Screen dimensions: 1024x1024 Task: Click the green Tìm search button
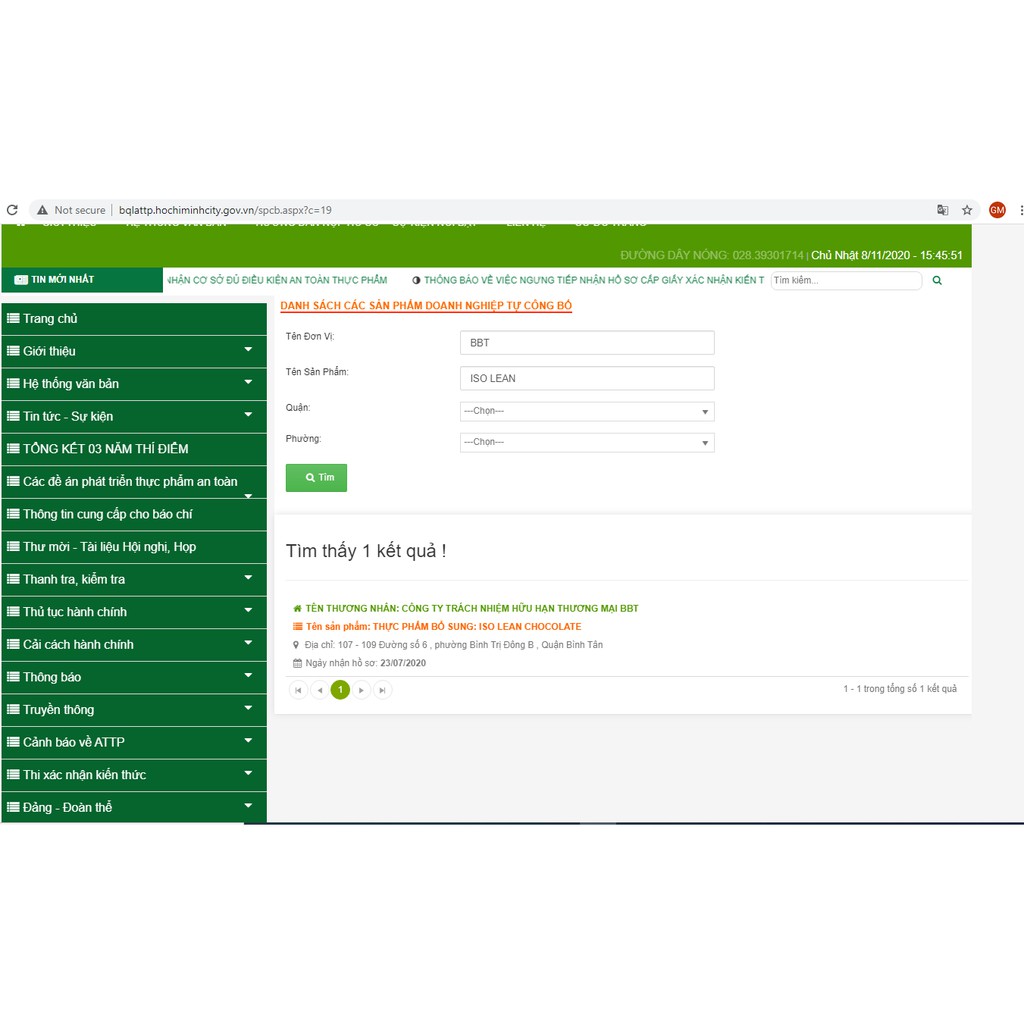click(316, 478)
